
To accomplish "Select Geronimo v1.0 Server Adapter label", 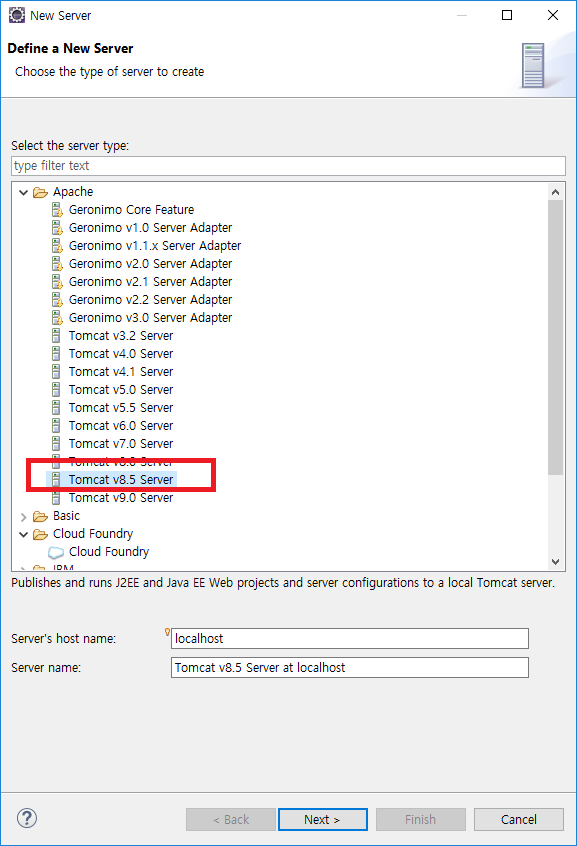I will (150, 228).
